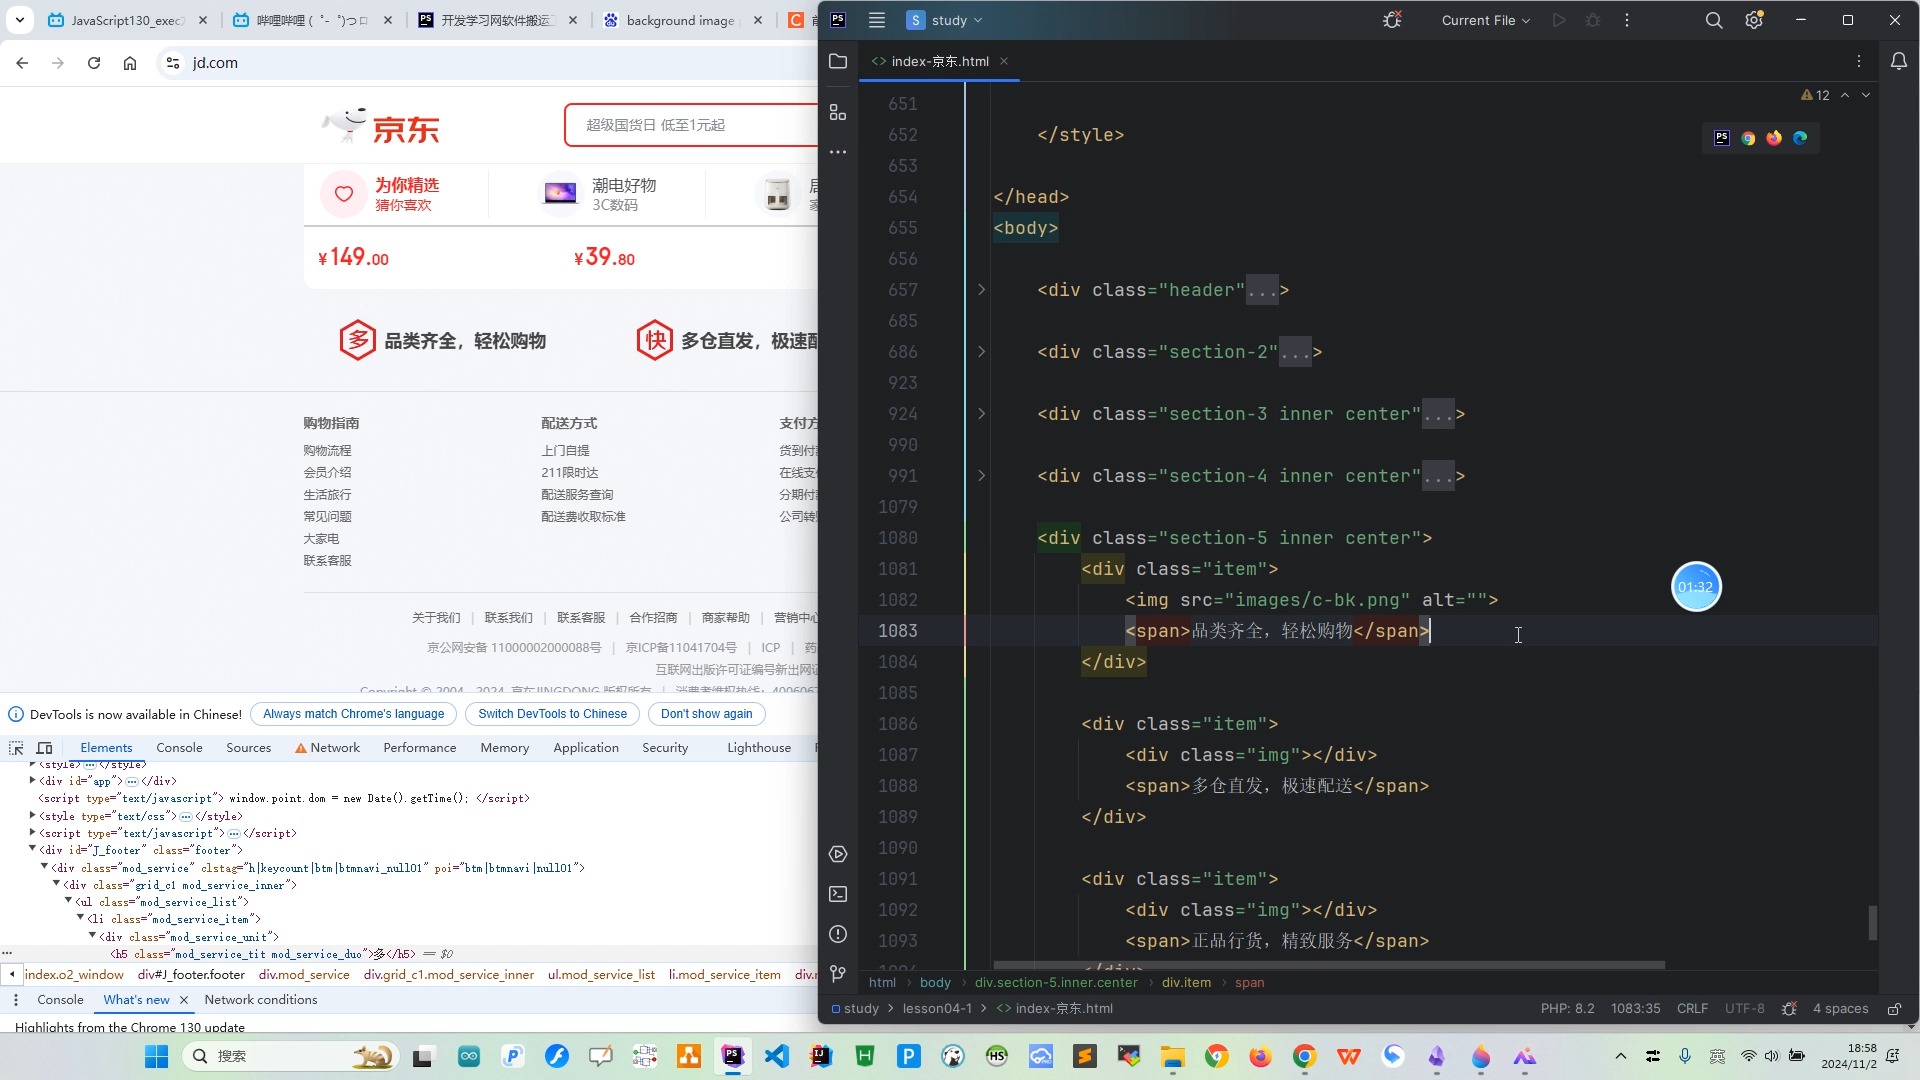The height and width of the screenshot is (1080, 1920).
Task: Open the Problems tool window icon
Action: [838, 934]
